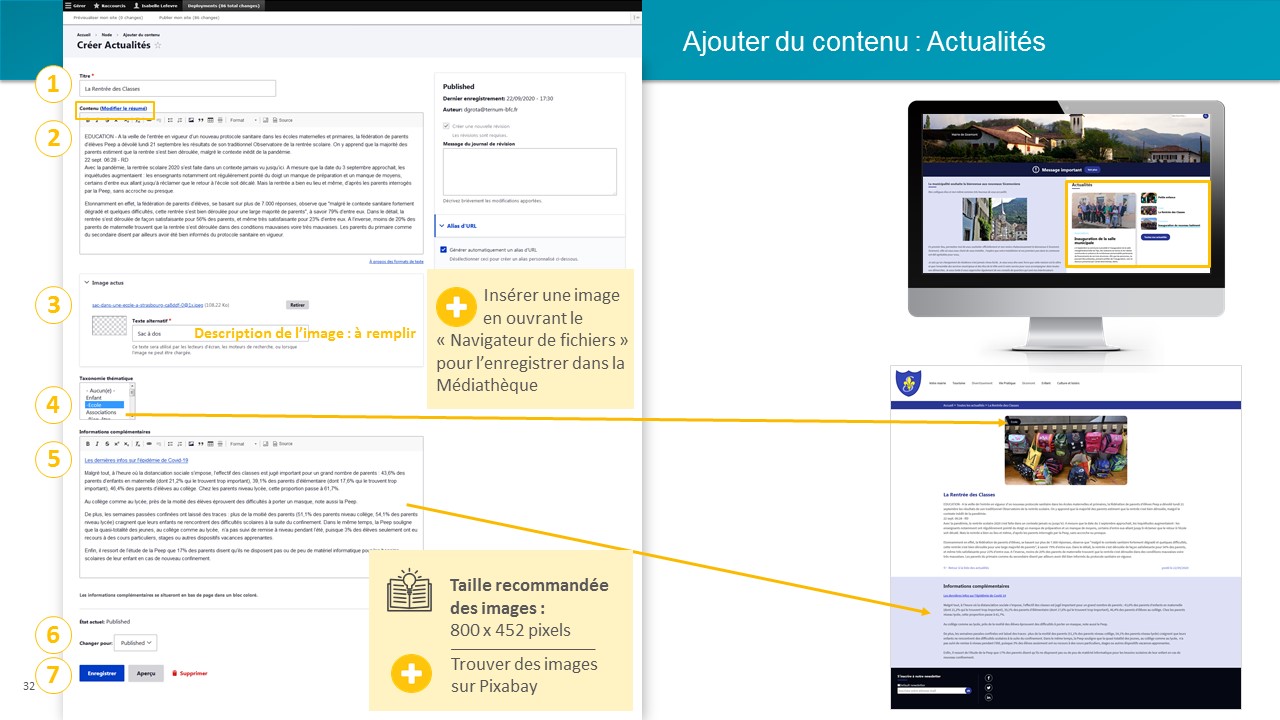Click into the Titre input field
1280x720 pixels.
(x=177, y=88)
